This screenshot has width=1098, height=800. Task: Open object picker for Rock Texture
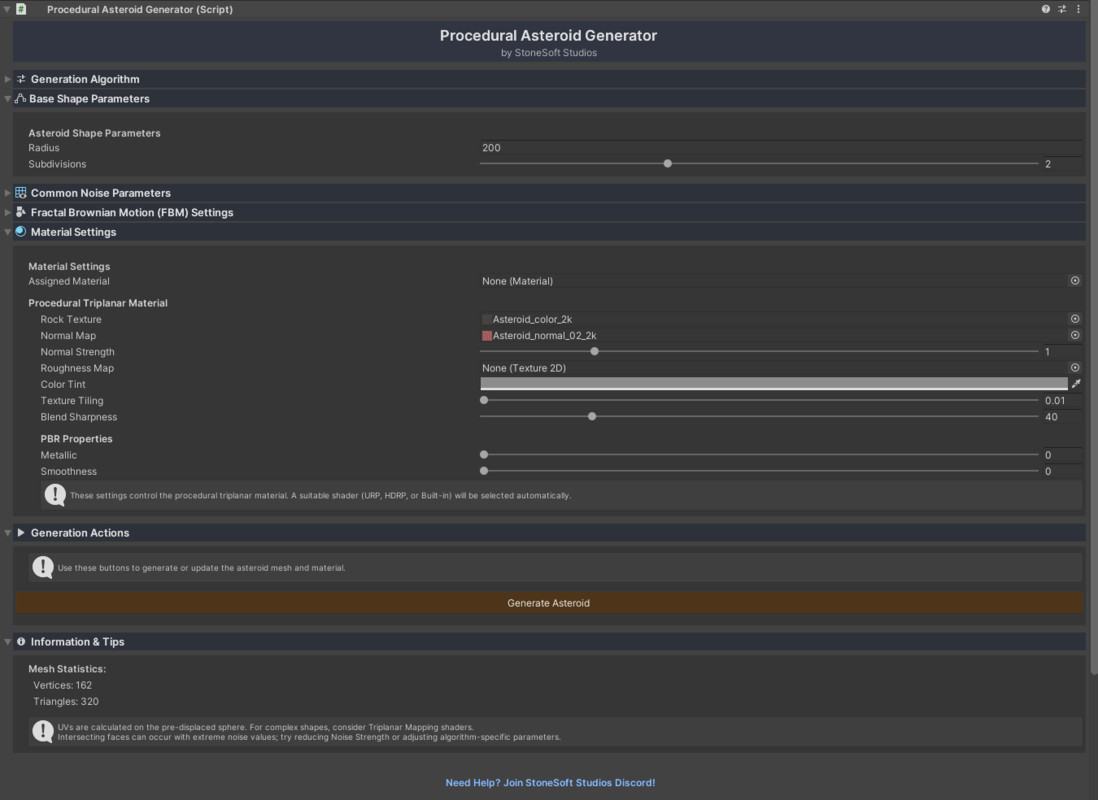click(x=1075, y=319)
